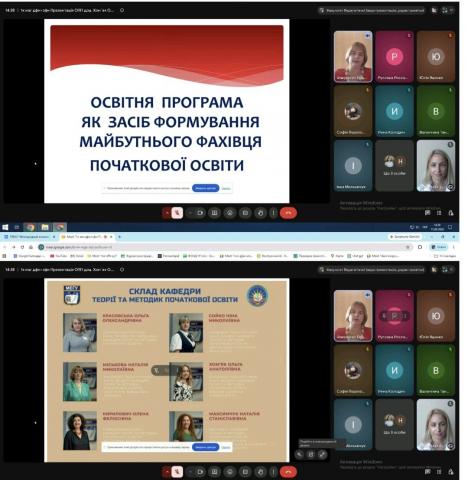The image size is (468, 480).
Task: Open host controls lock icon in upper Meet window
Action: (x=451, y=213)
